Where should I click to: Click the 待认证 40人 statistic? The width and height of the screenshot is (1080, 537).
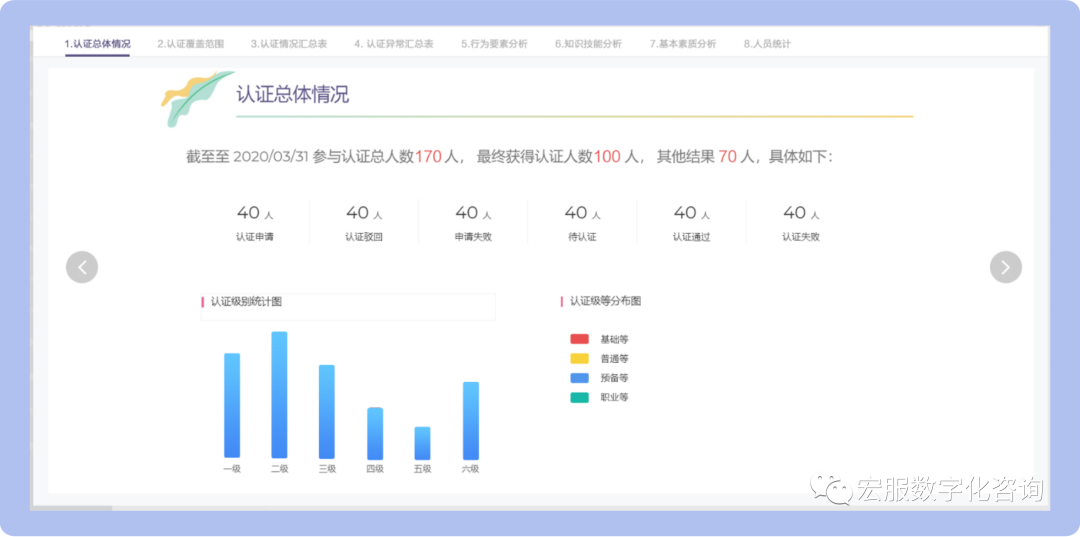(583, 223)
